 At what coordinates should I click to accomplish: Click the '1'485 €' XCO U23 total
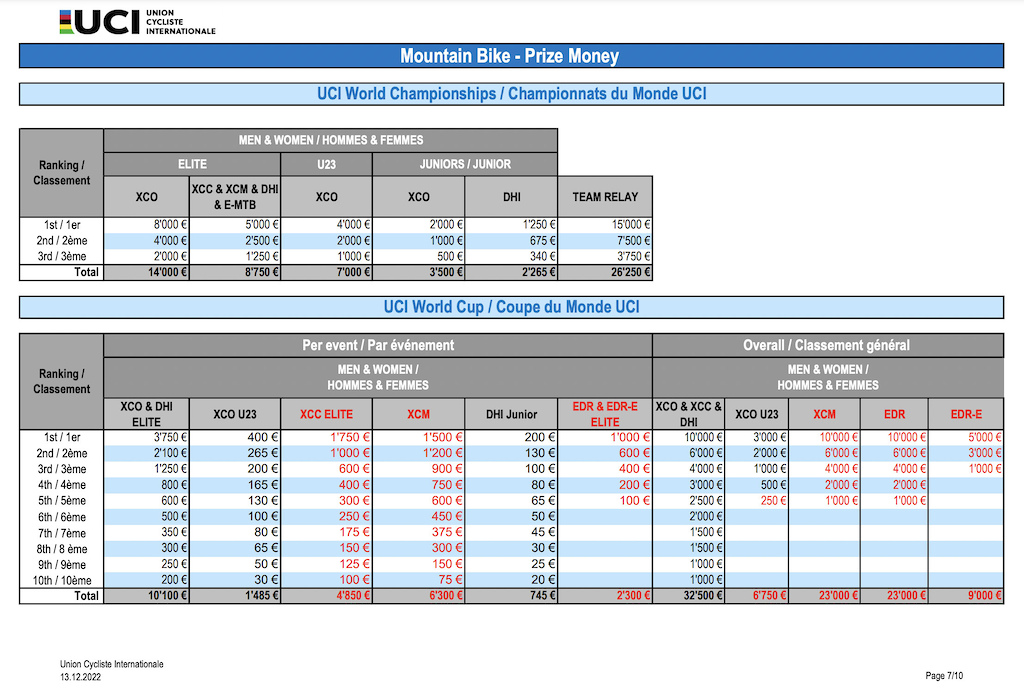coord(235,595)
